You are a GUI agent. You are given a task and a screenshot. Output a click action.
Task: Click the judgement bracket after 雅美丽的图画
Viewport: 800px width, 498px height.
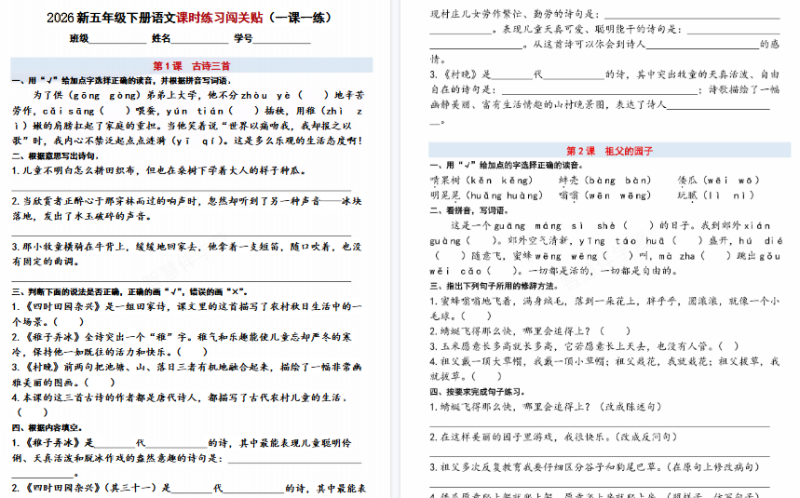[x=99, y=382]
